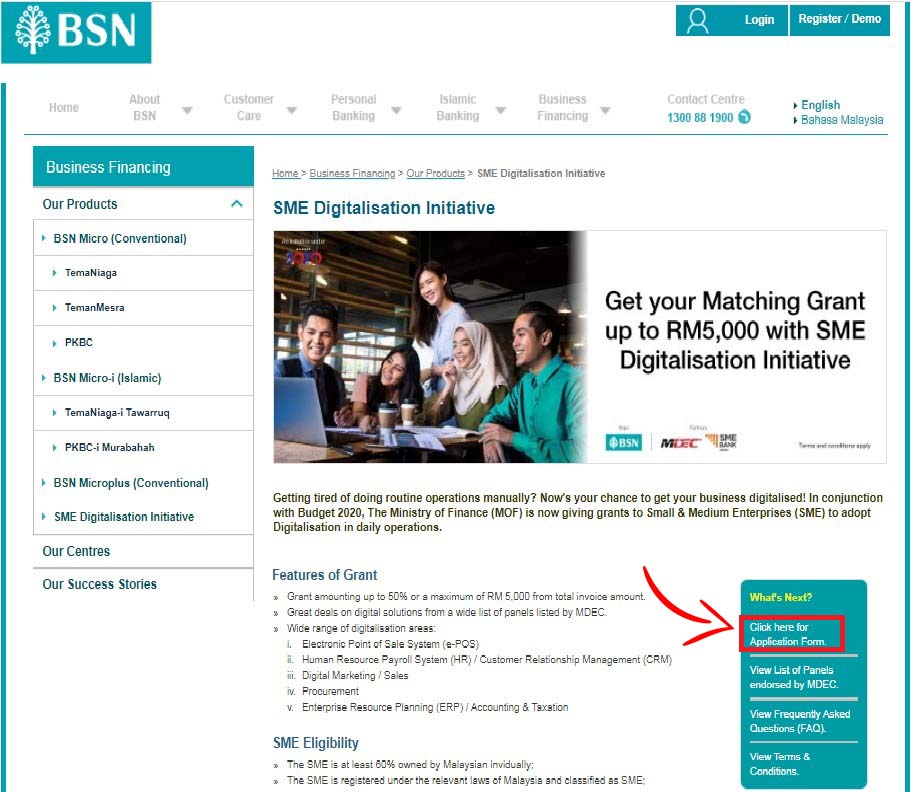Open the About BSN menu item

tap(144, 107)
